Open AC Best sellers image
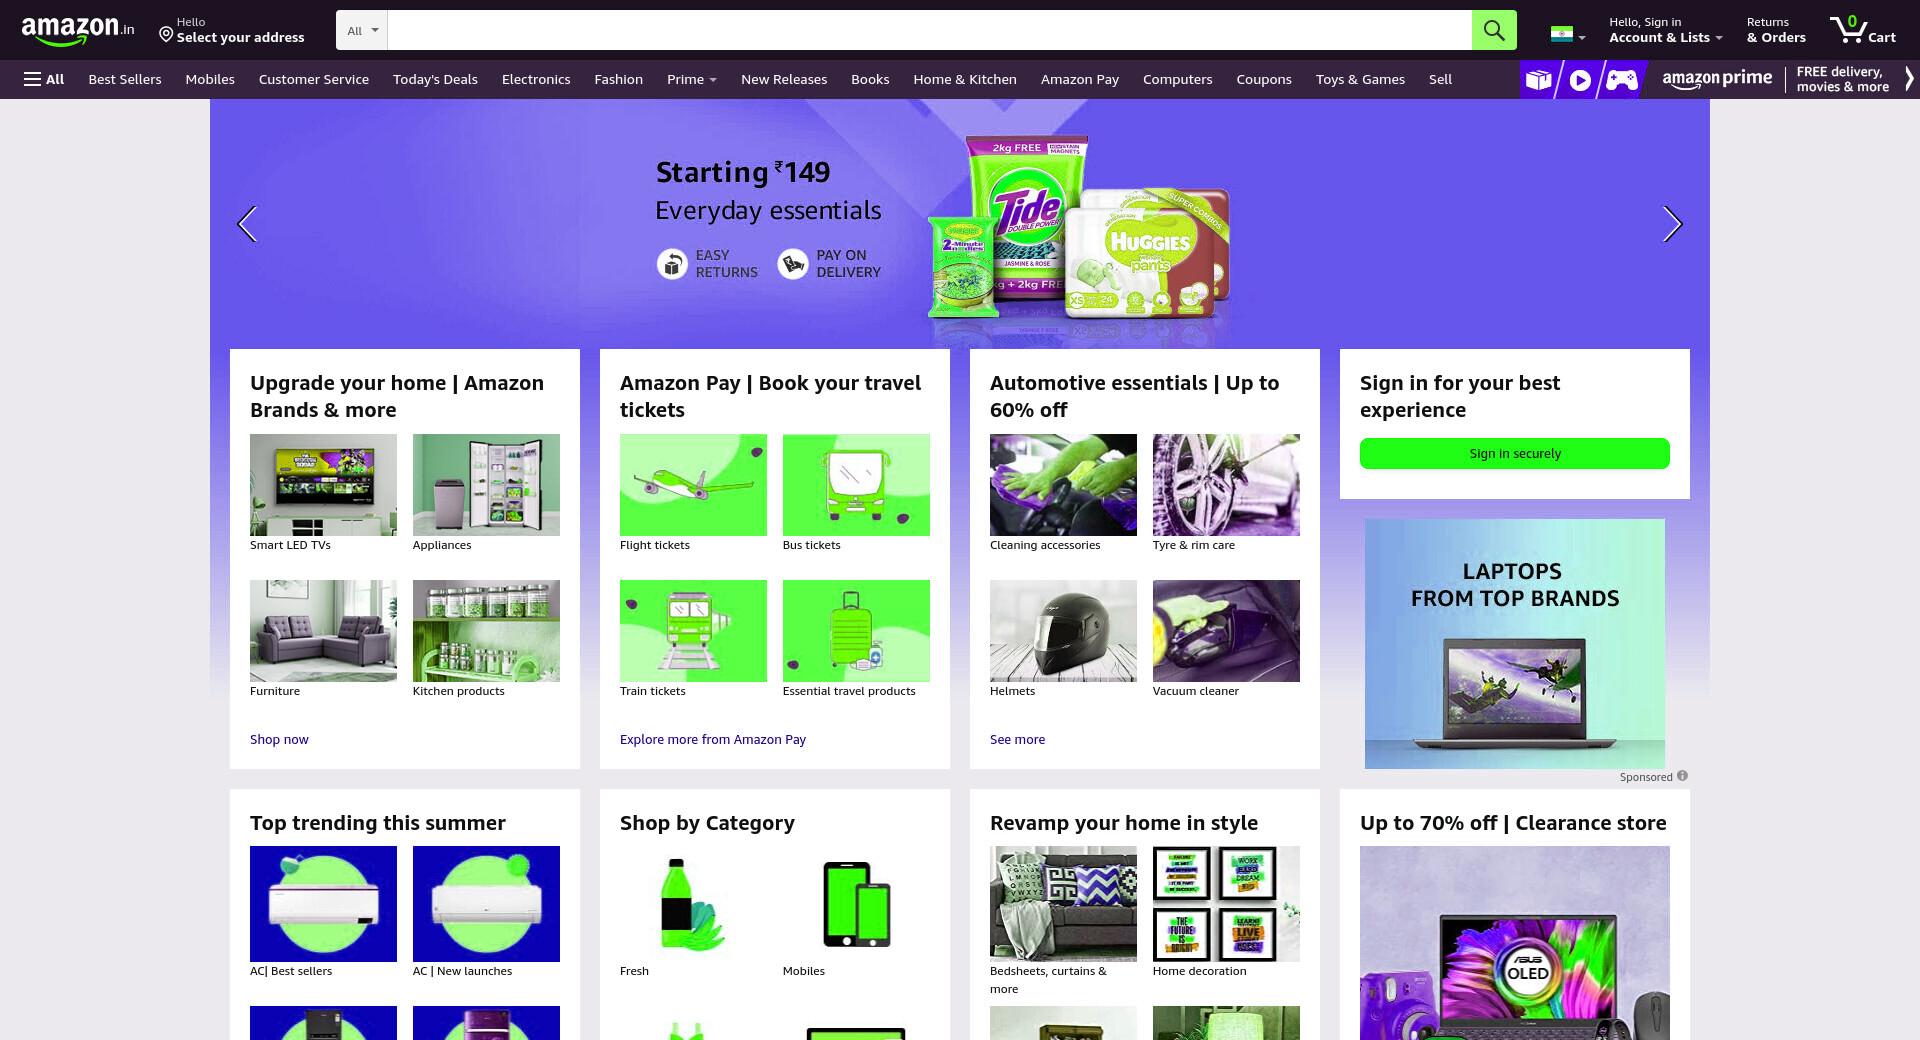The height and width of the screenshot is (1040, 1920). [323, 904]
